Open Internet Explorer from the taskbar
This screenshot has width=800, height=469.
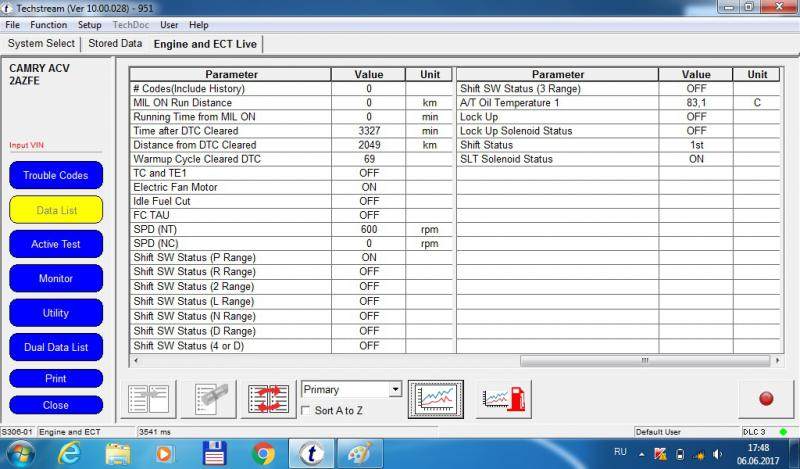pos(69,453)
